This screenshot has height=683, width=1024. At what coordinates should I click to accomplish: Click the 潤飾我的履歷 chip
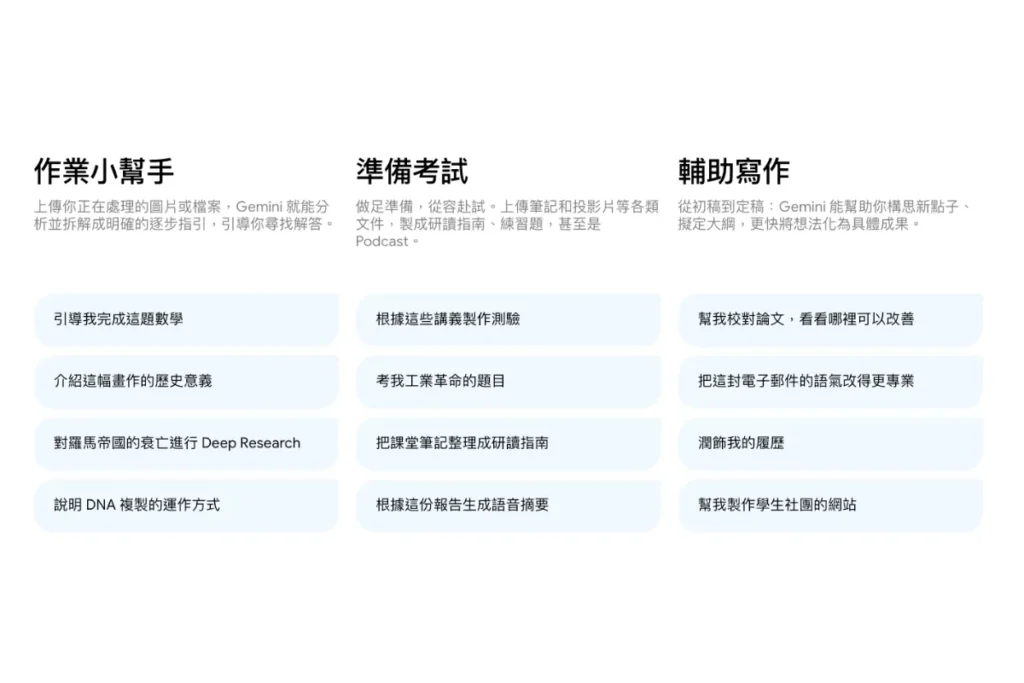(x=830, y=443)
